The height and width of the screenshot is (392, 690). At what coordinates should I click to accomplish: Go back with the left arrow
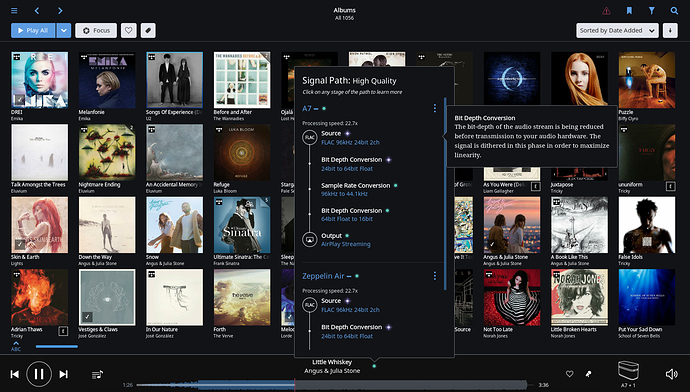tap(37, 11)
